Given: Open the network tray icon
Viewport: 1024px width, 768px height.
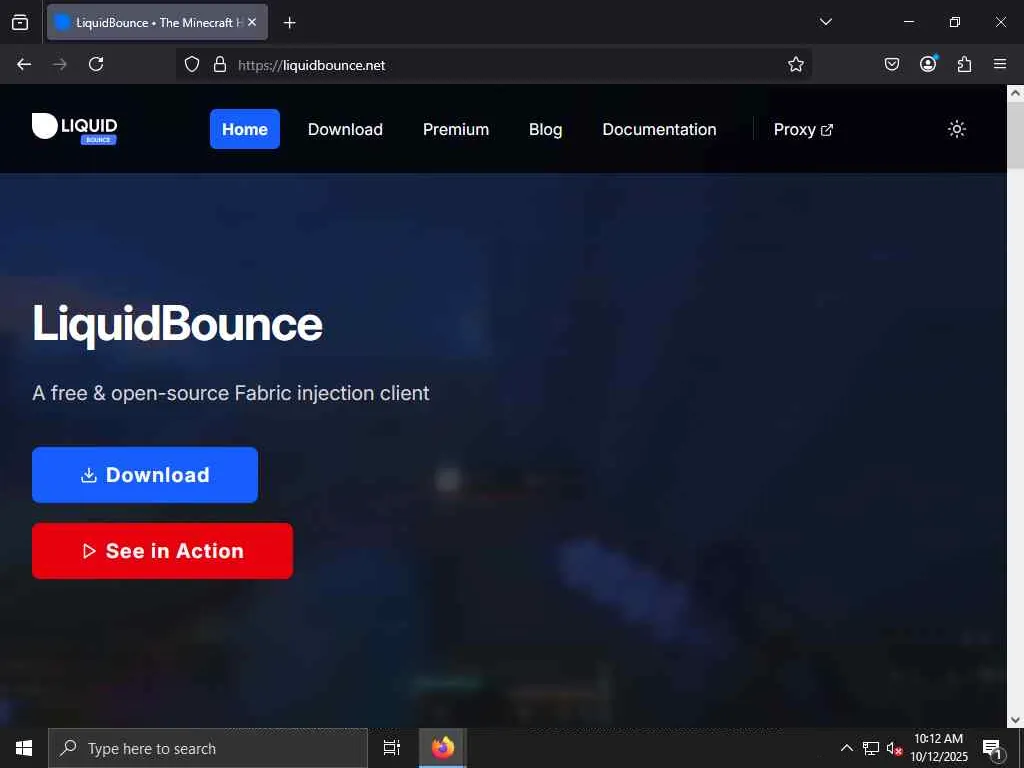Looking at the screenshot, I should (x=871, y=748).
